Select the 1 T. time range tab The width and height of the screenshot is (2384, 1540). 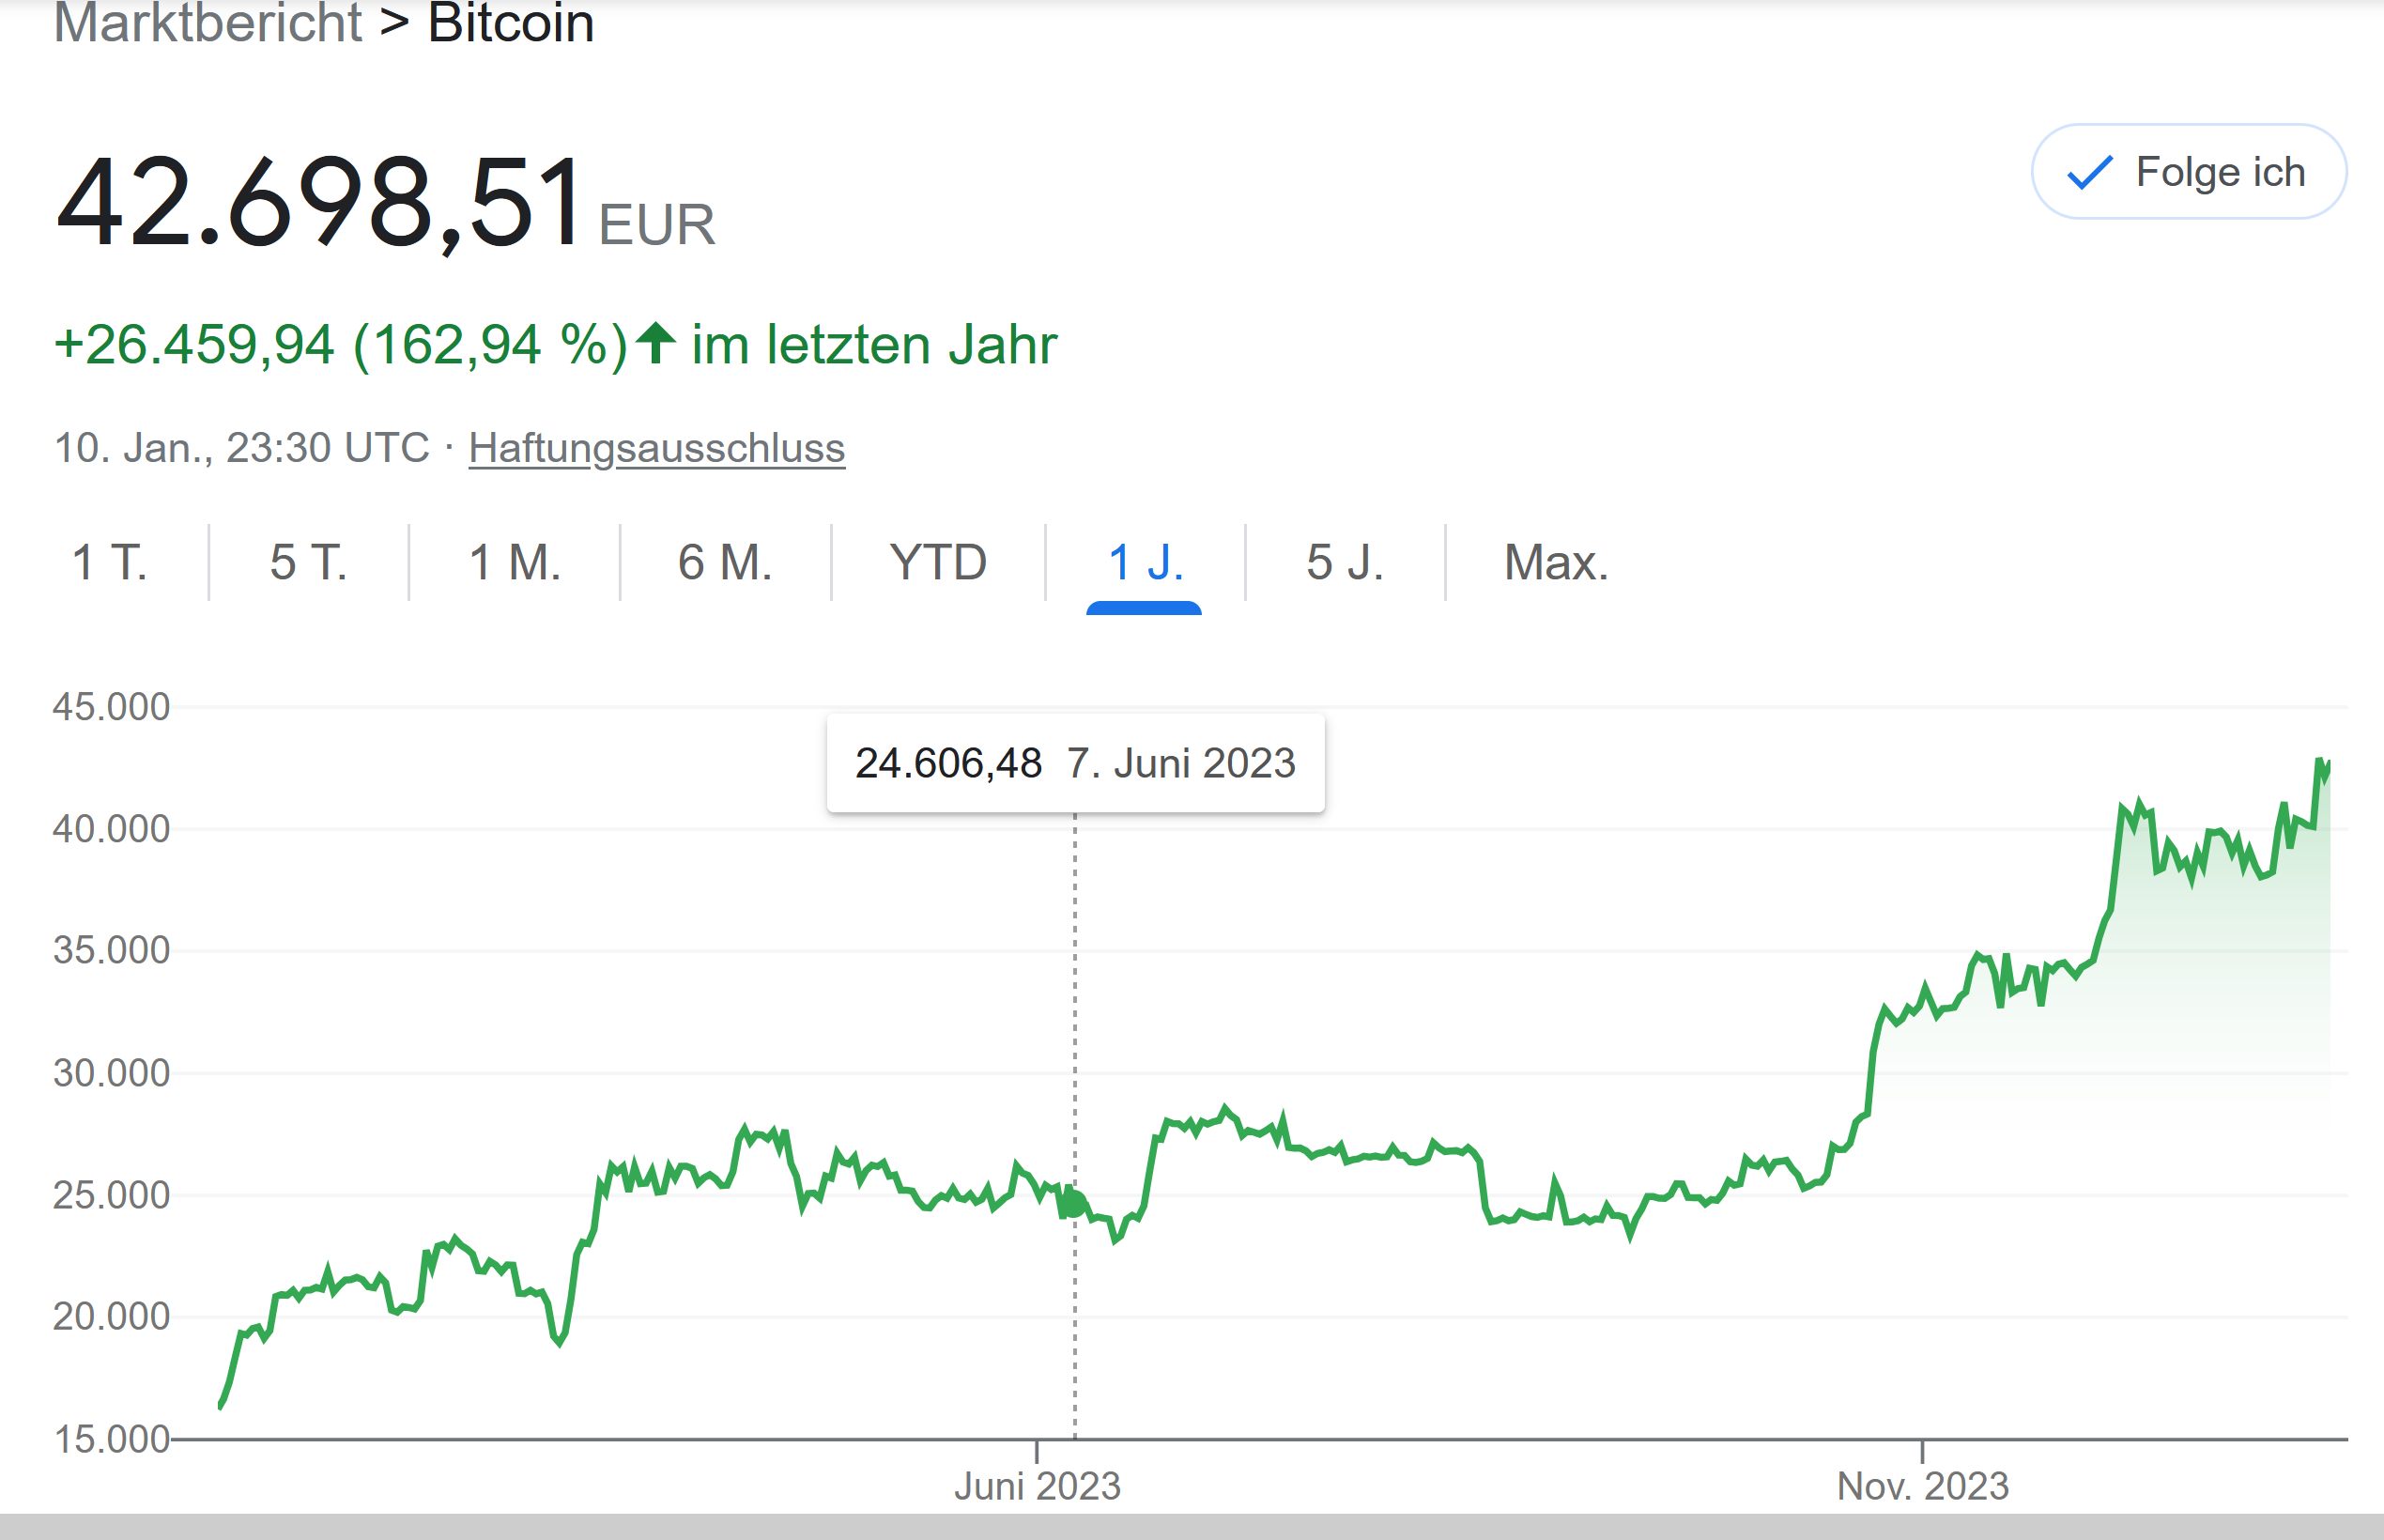point(110,562)
